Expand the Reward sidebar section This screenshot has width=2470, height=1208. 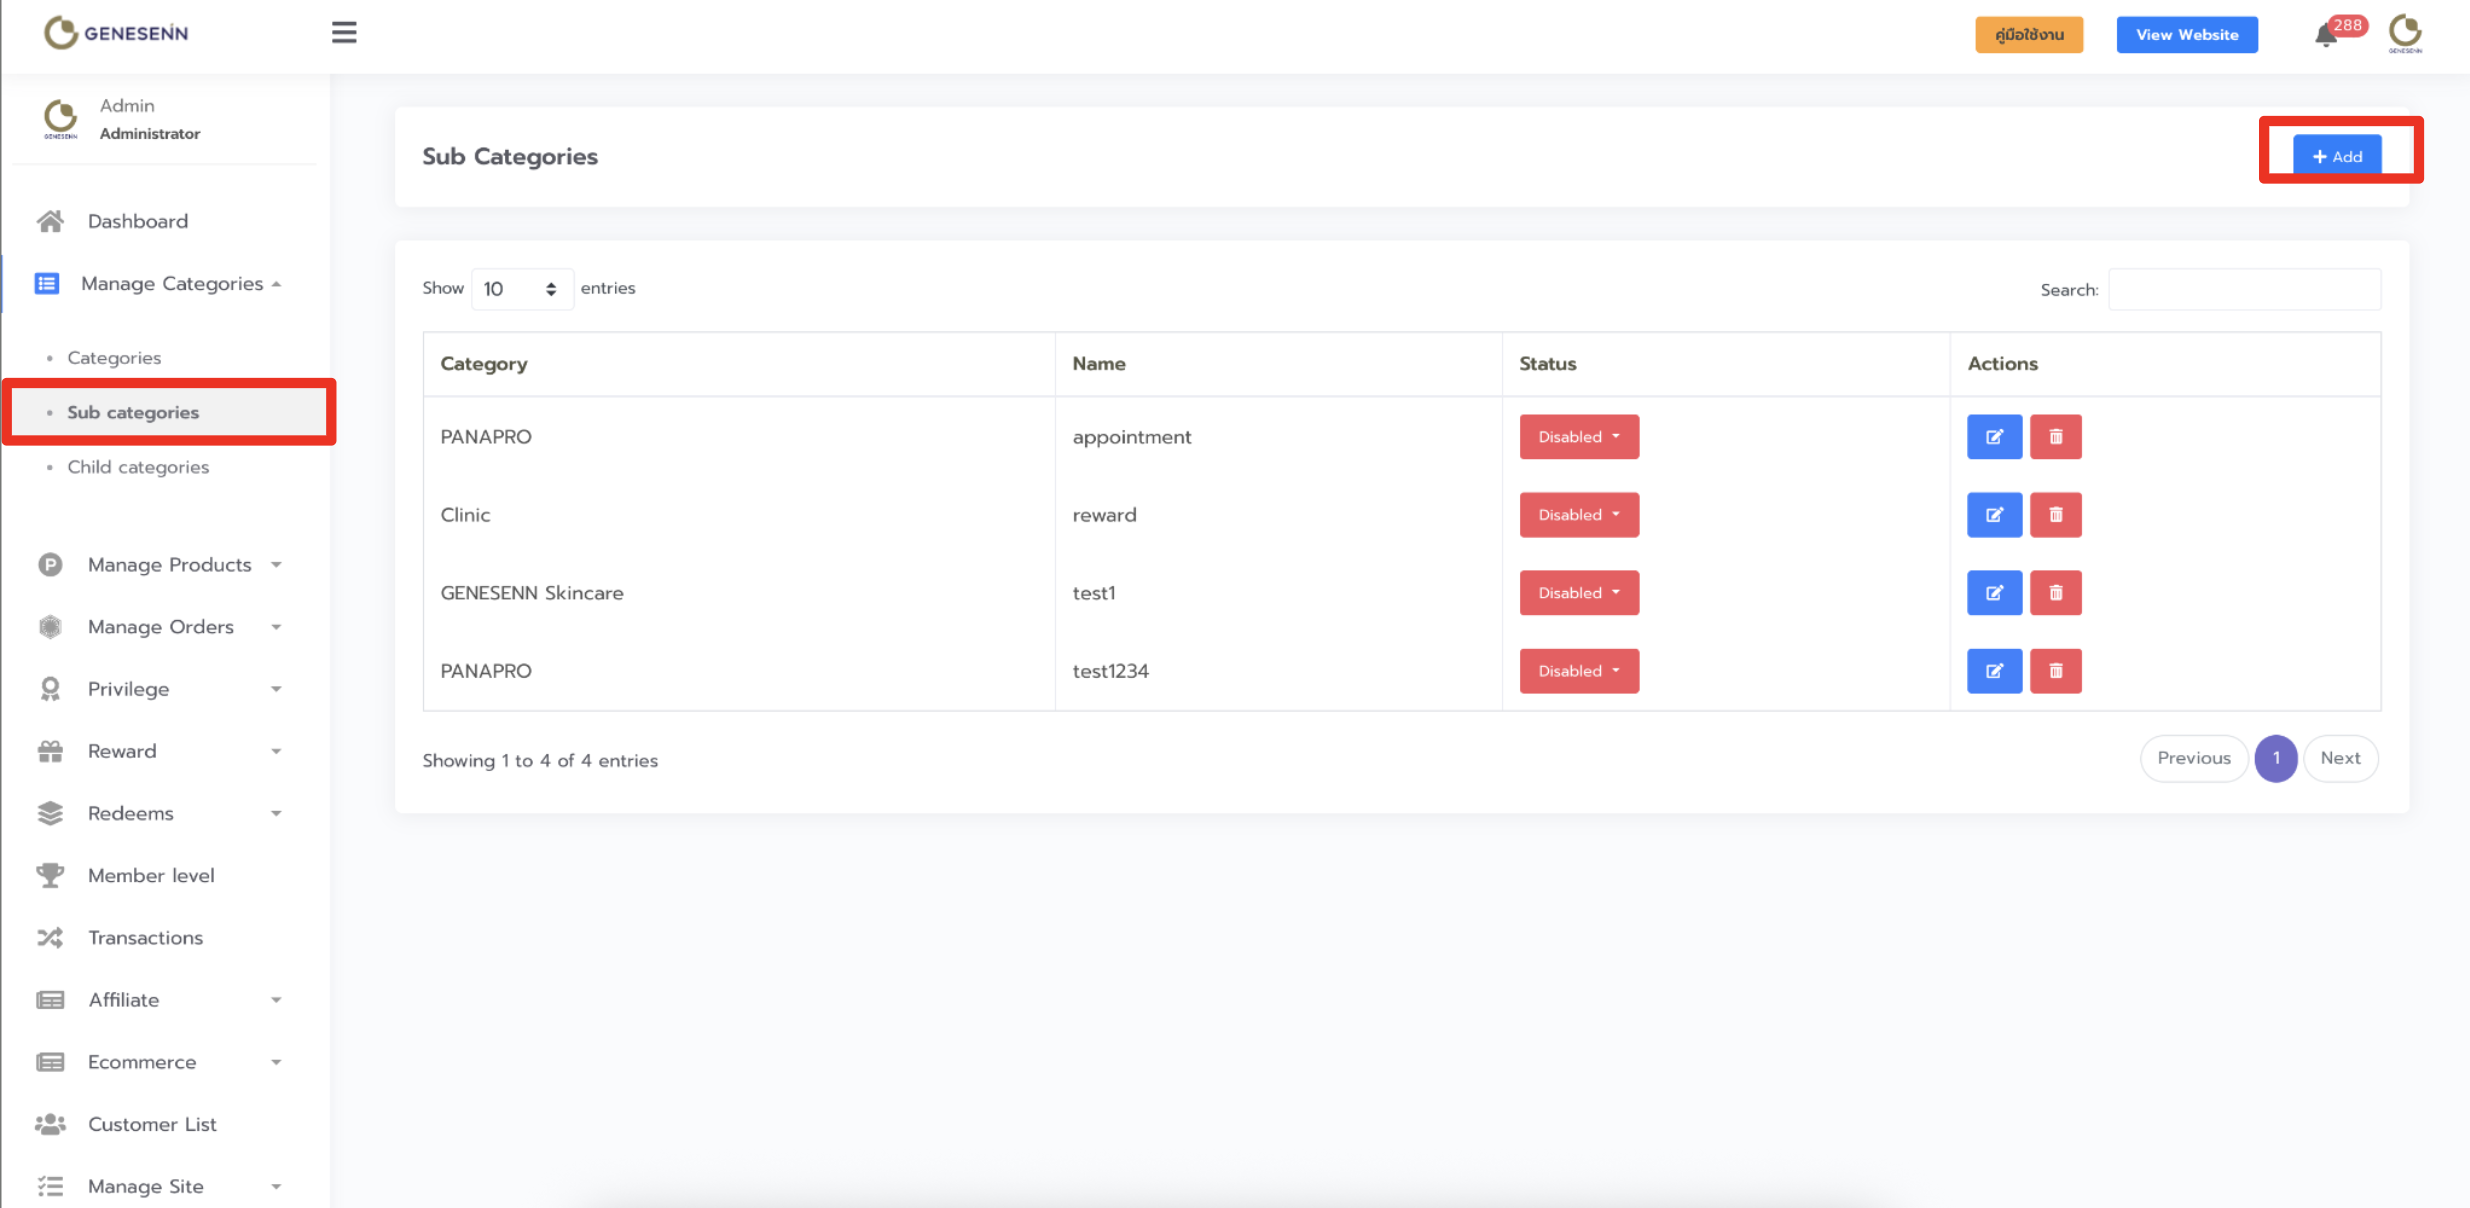[122, 751]
